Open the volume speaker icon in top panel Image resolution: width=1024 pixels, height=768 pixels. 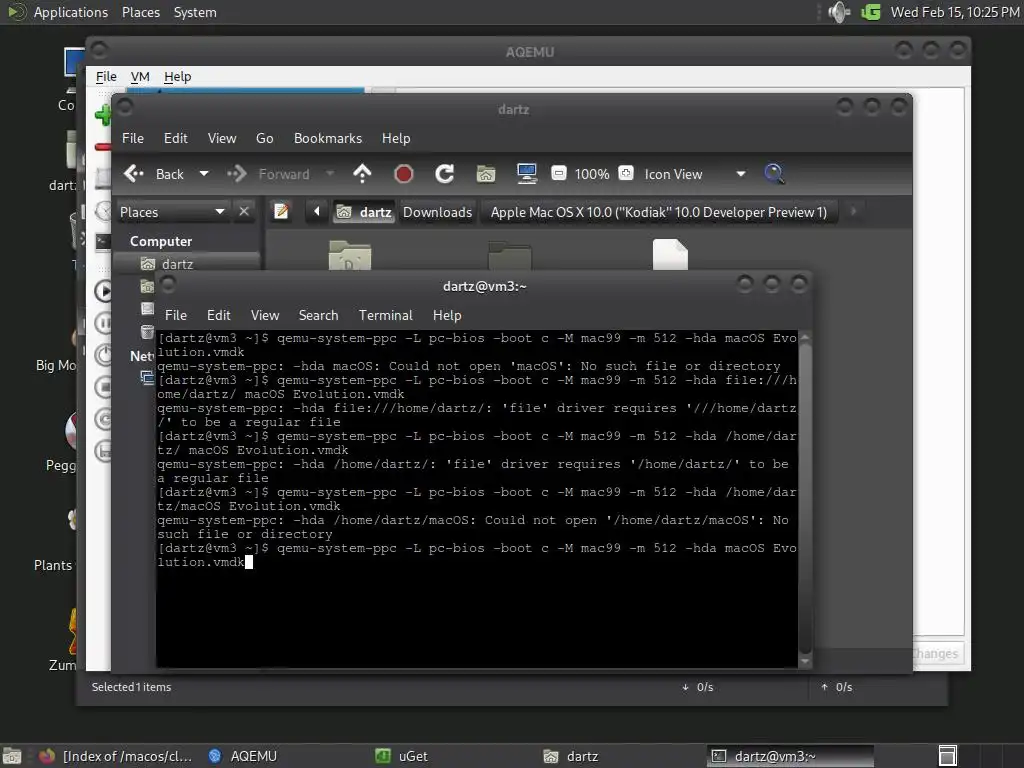click(x=839, y=12)
